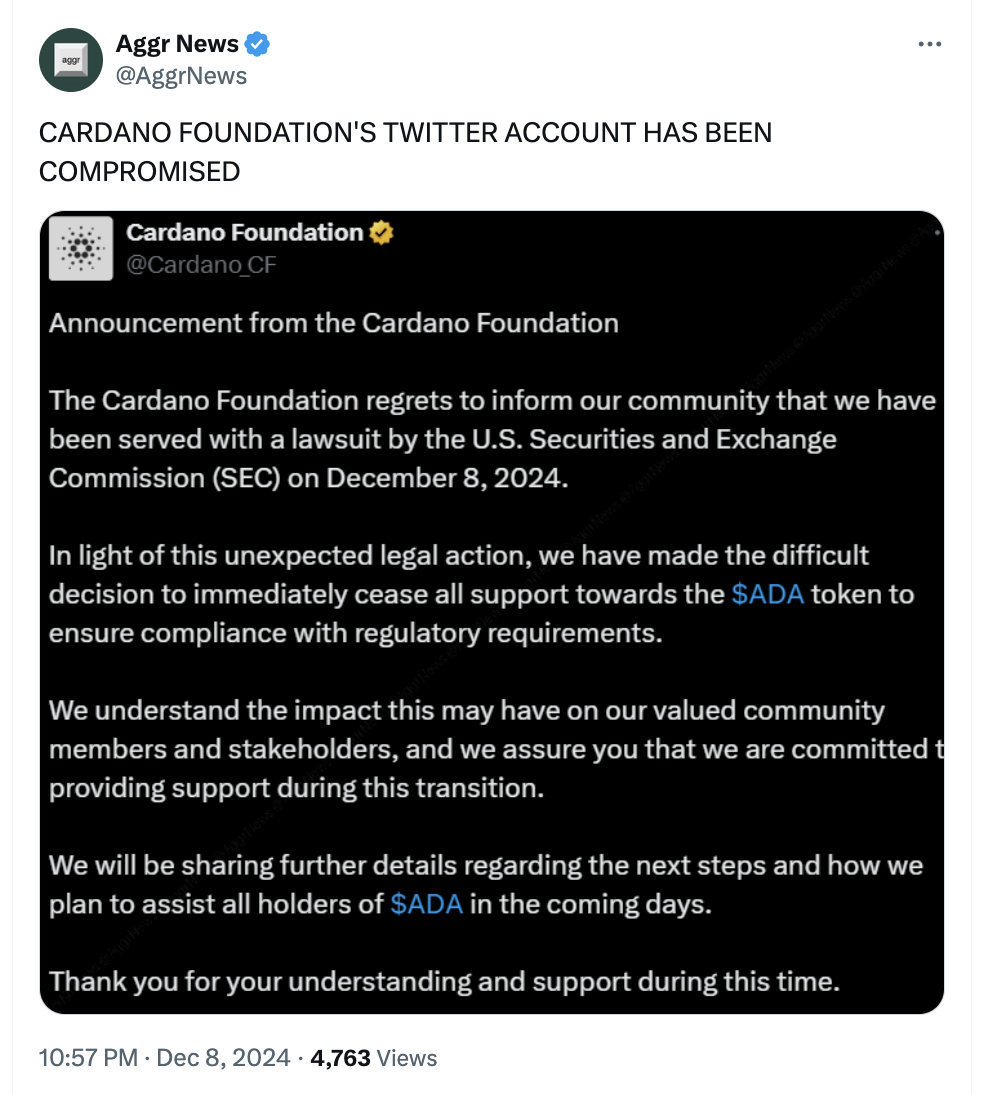Click the gold verified badge beside Cardano Foundation
This screenshot has width=982, height=1094.
(382, 233)
